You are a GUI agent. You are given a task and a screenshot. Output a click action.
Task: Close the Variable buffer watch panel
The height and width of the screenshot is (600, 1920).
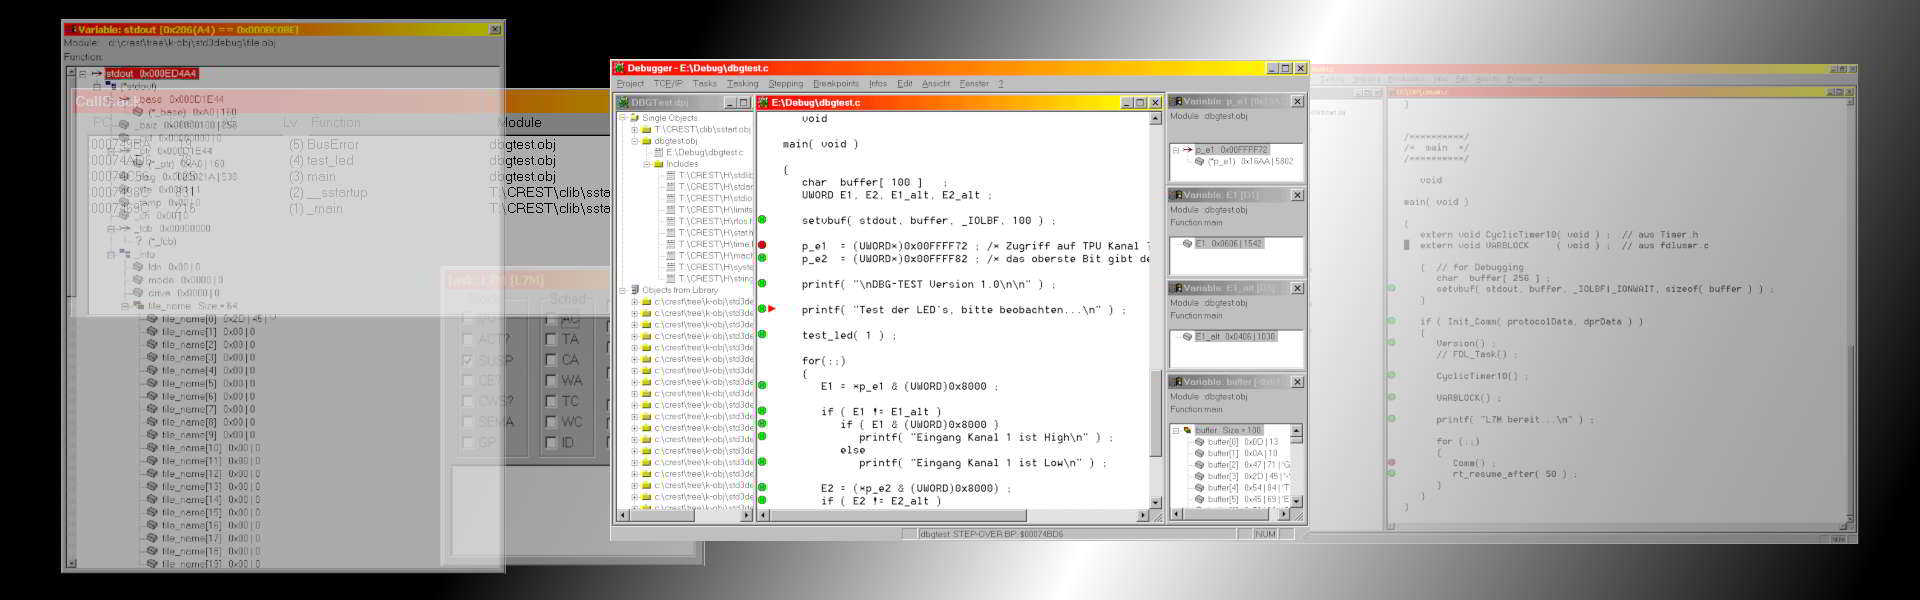click(x=1297, y=382)
